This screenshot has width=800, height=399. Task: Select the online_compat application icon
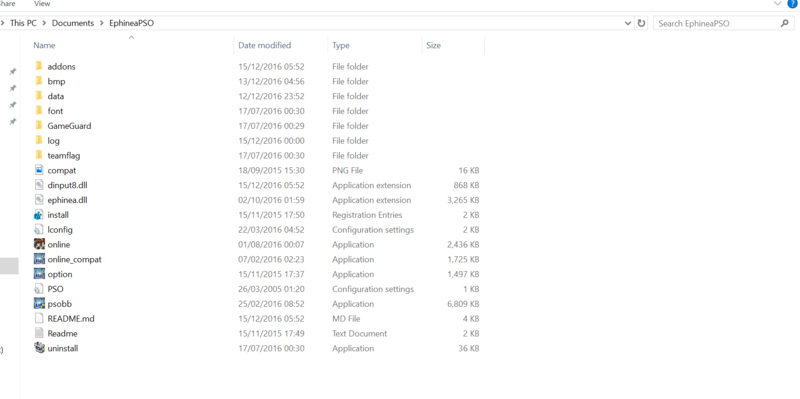click(x=39, y=259)
